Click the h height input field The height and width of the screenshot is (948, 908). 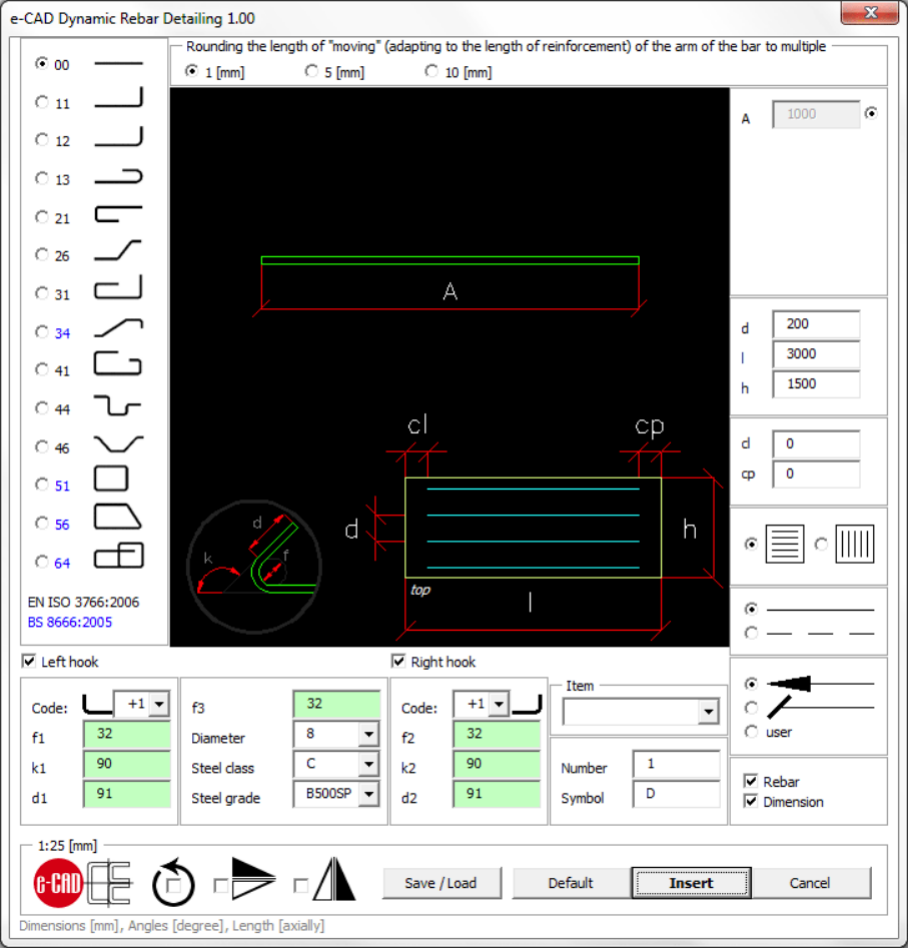[816, 384]
